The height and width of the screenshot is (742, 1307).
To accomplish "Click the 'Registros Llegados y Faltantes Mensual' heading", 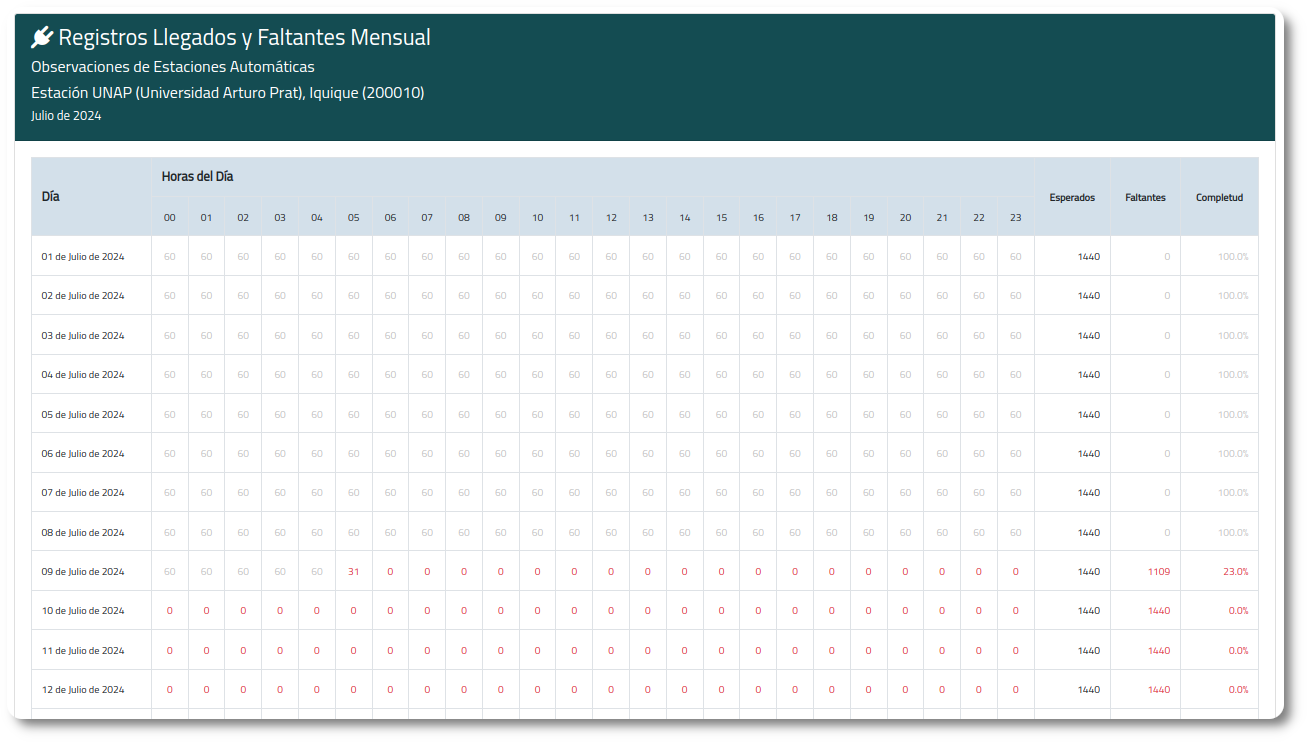I will tap(245, 38).
